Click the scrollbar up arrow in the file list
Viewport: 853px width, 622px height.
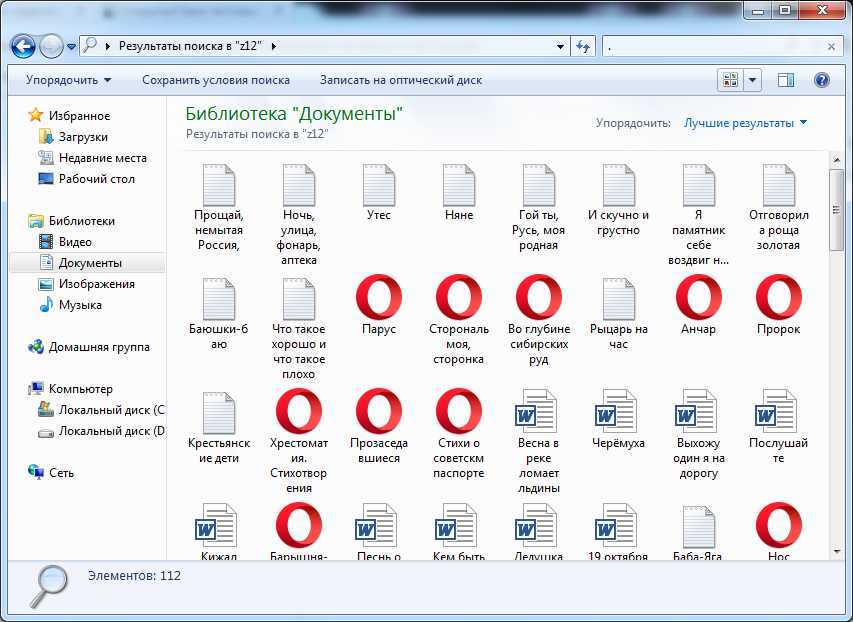[837, 160]
